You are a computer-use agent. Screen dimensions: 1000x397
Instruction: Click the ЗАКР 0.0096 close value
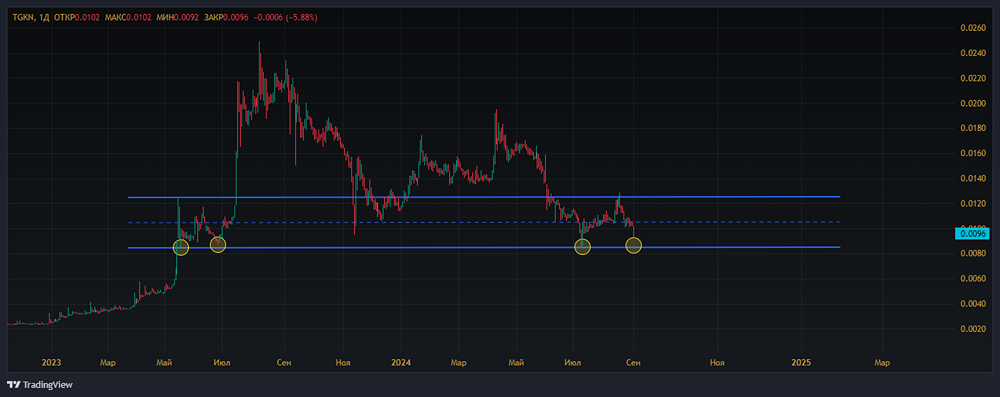tap(225, 17)
